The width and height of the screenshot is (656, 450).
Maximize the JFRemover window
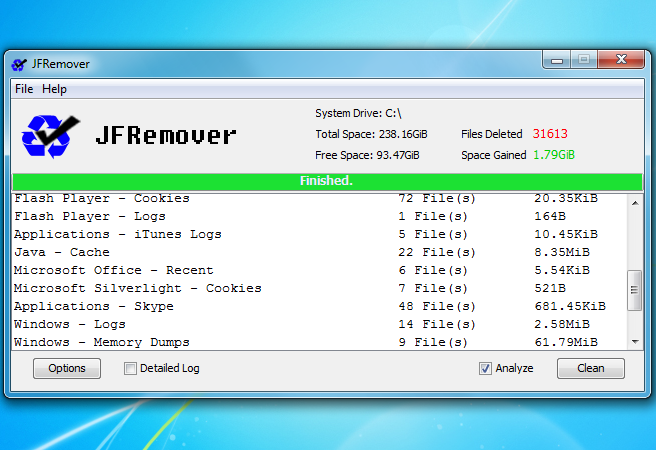[584, 60]
